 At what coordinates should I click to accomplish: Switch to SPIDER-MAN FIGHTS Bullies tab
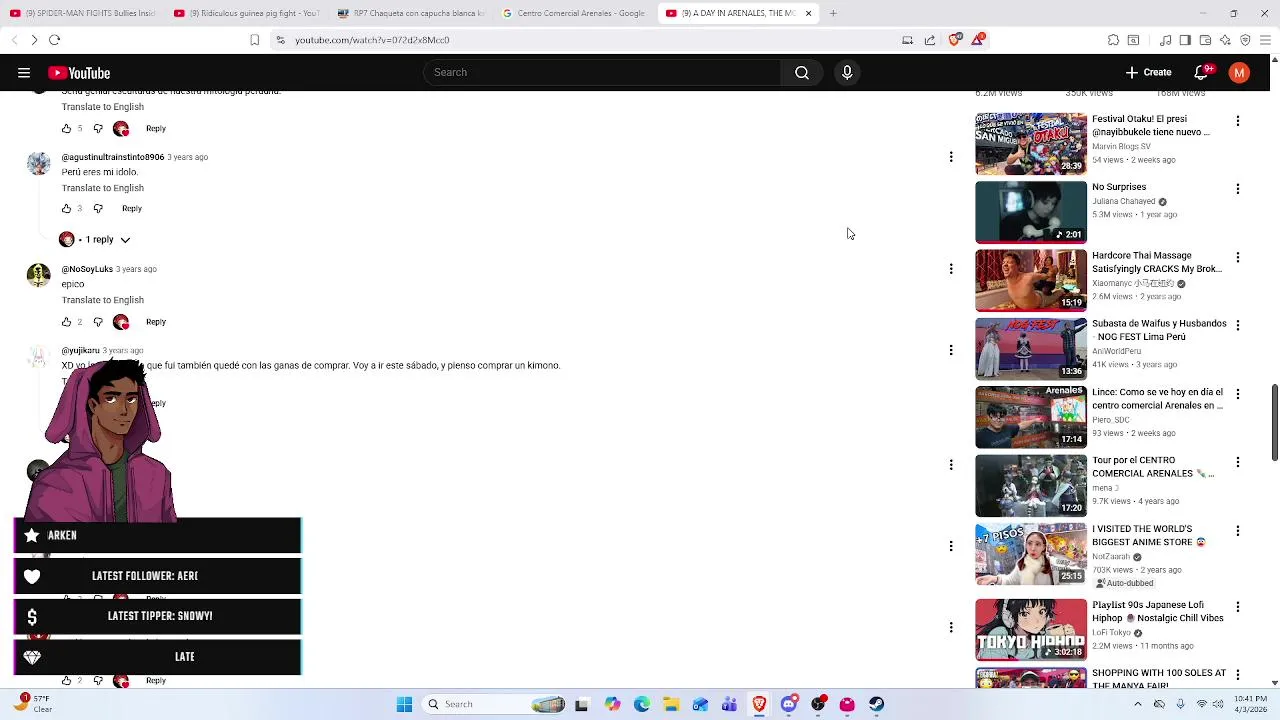click(x=82, y=13)
